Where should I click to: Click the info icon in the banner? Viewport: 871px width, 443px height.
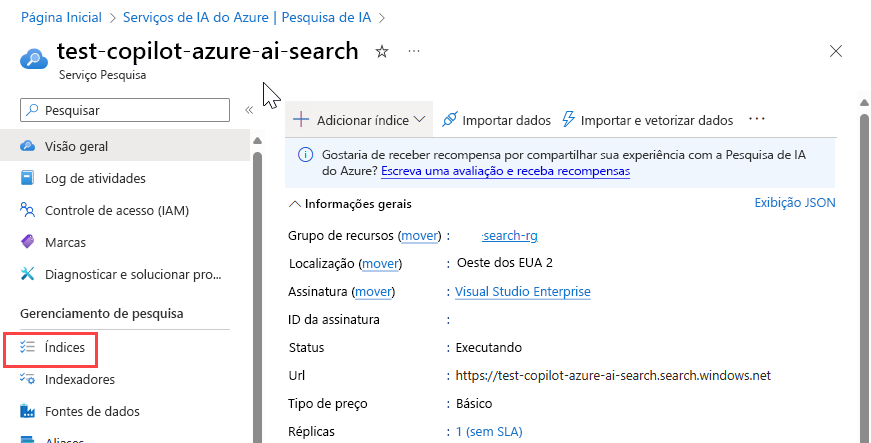click(x=306, y=155)
